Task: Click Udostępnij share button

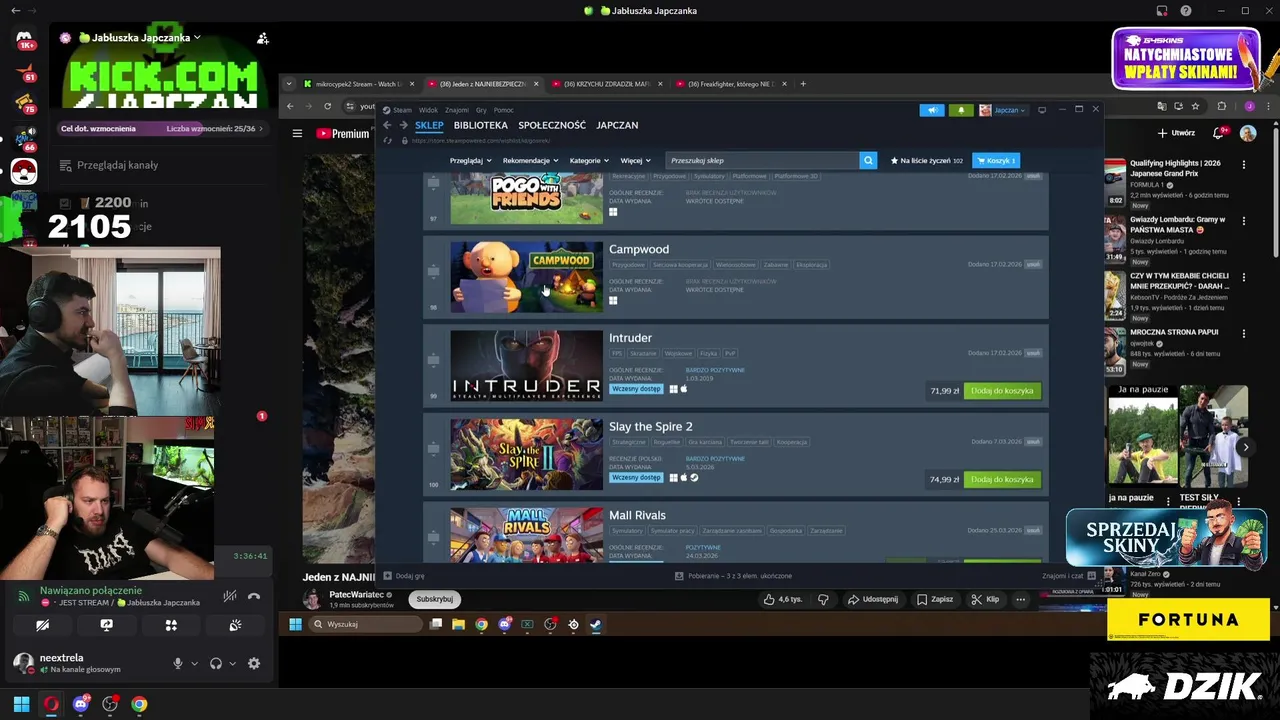Action: click(873, 599)
